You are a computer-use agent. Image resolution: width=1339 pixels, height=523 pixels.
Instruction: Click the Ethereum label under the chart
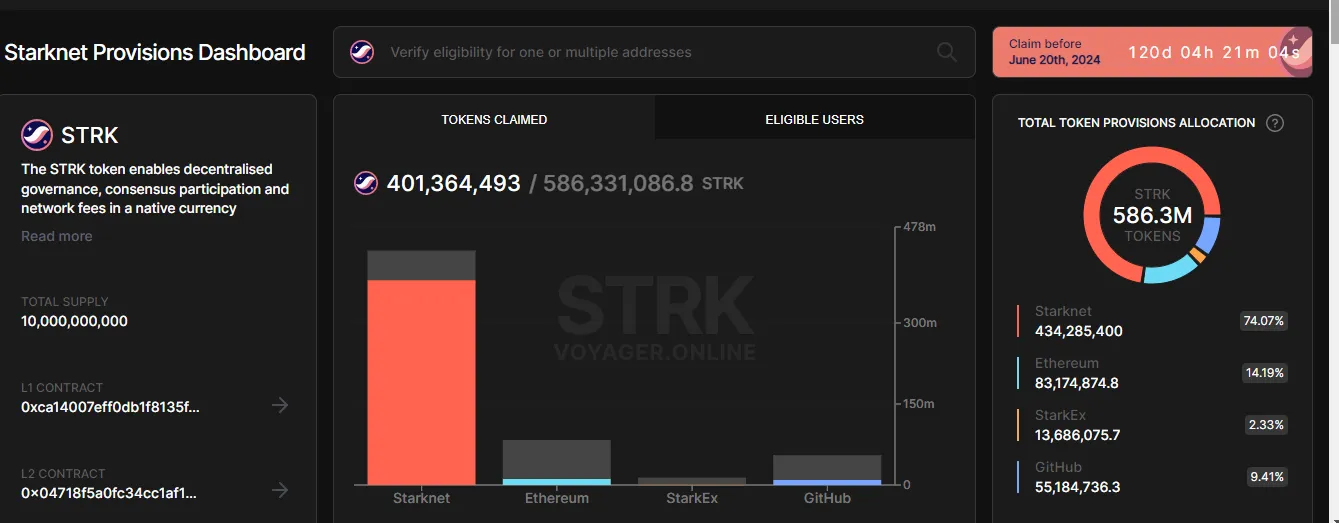point(556,498)
